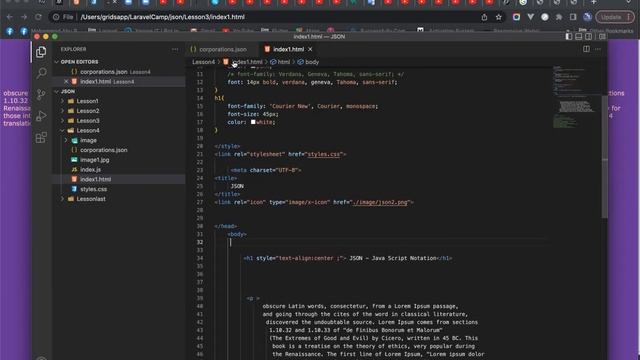
Task: Open the Search view in activity bar
Action: [41, 73]
